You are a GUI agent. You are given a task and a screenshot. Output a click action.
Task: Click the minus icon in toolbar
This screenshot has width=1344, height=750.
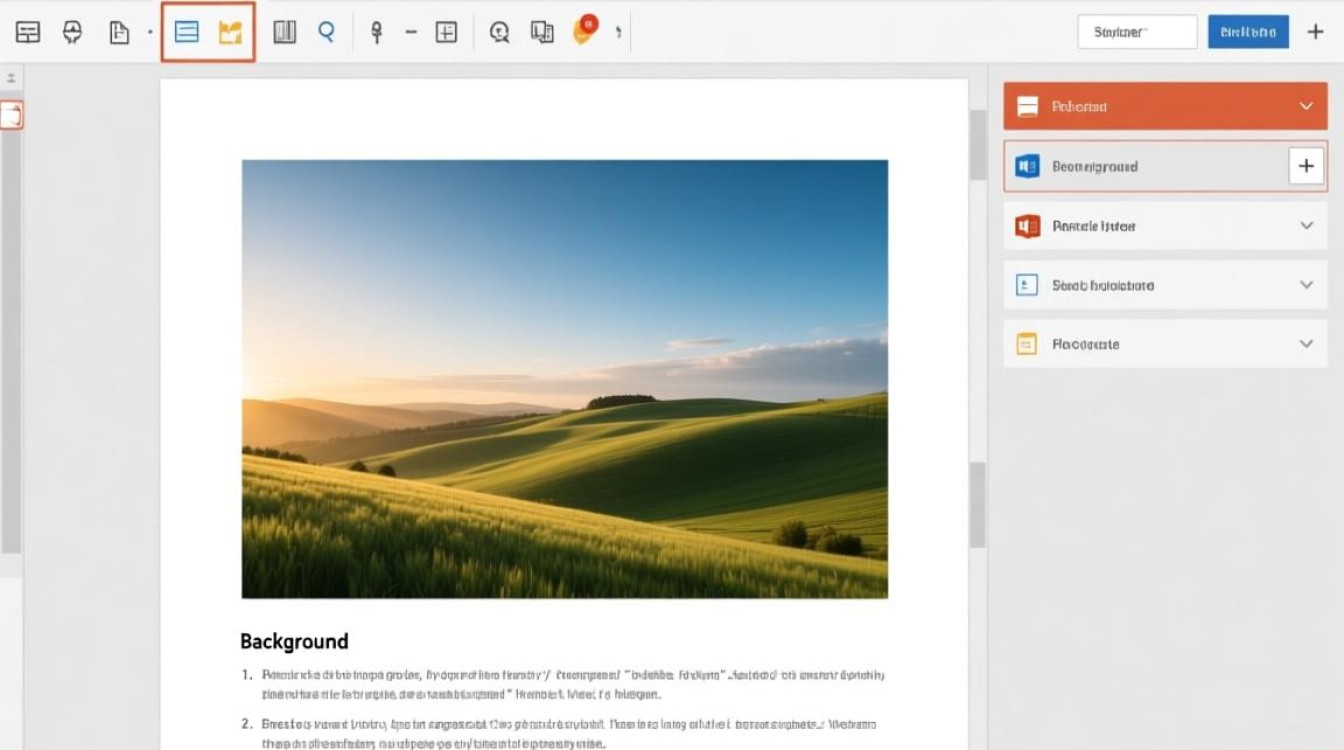point(411,32)
